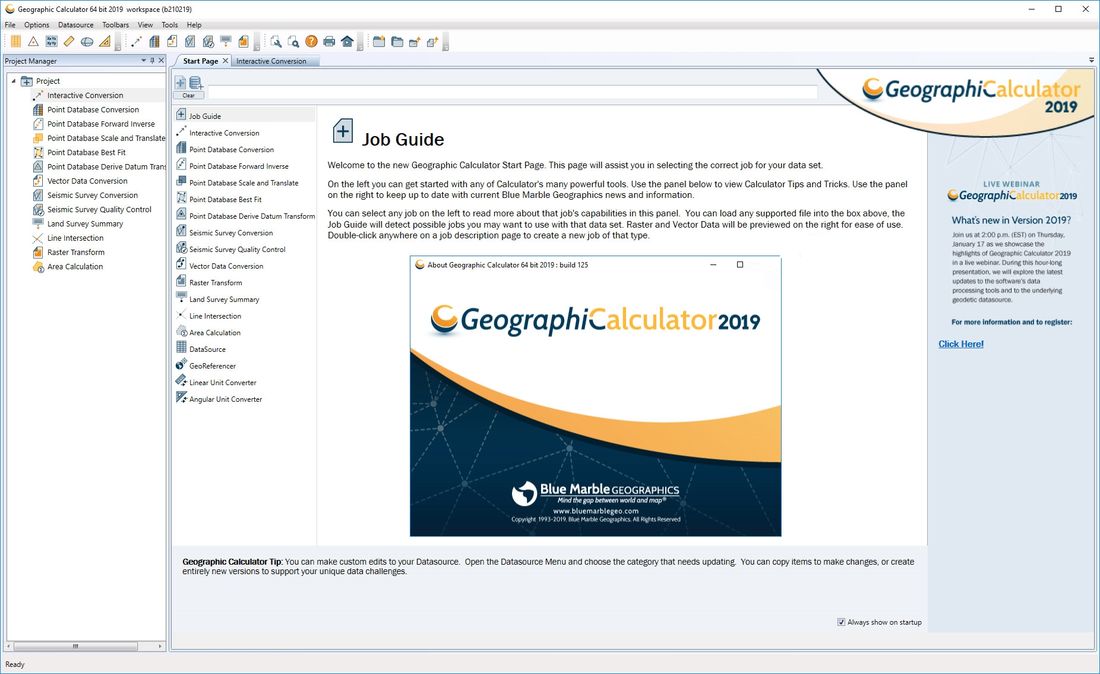Screen dimensions: 1100x674
Task: Select Point Database Derive Datum Transform in start list
Action: tap(252, 216)
